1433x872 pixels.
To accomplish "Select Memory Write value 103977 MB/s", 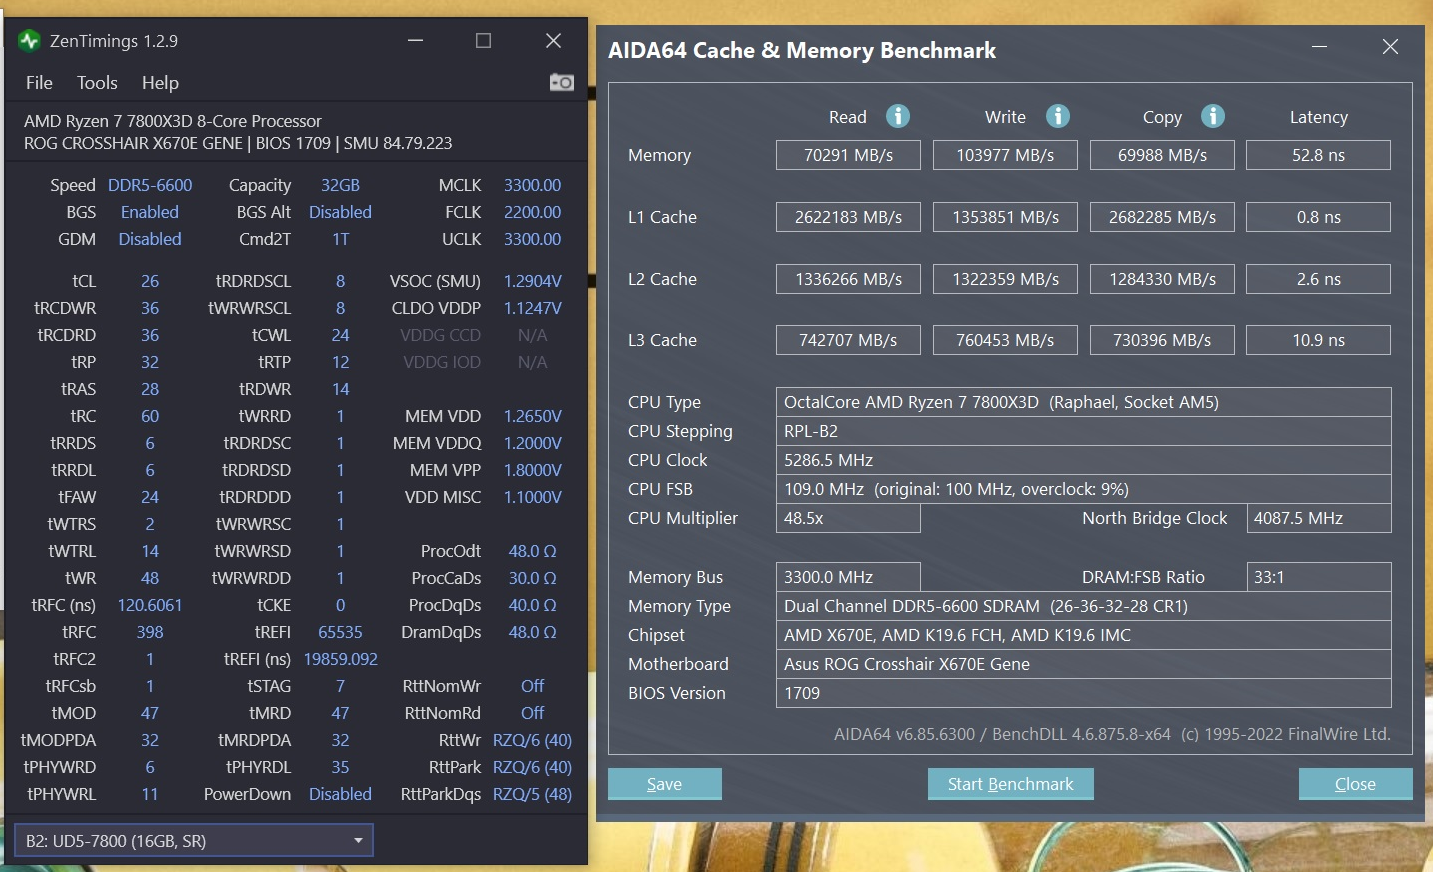I will [1005, 155].
